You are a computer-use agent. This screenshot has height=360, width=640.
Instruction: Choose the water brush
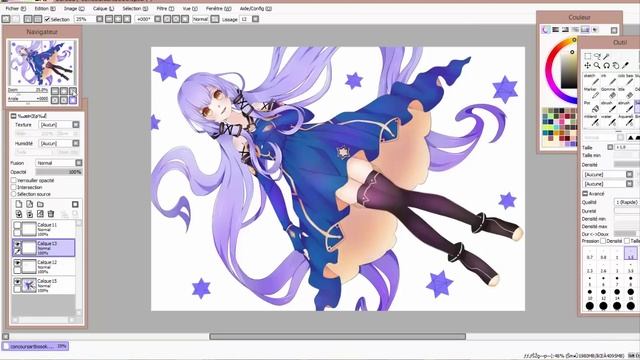pyautogui.click(x=609, y=120)
